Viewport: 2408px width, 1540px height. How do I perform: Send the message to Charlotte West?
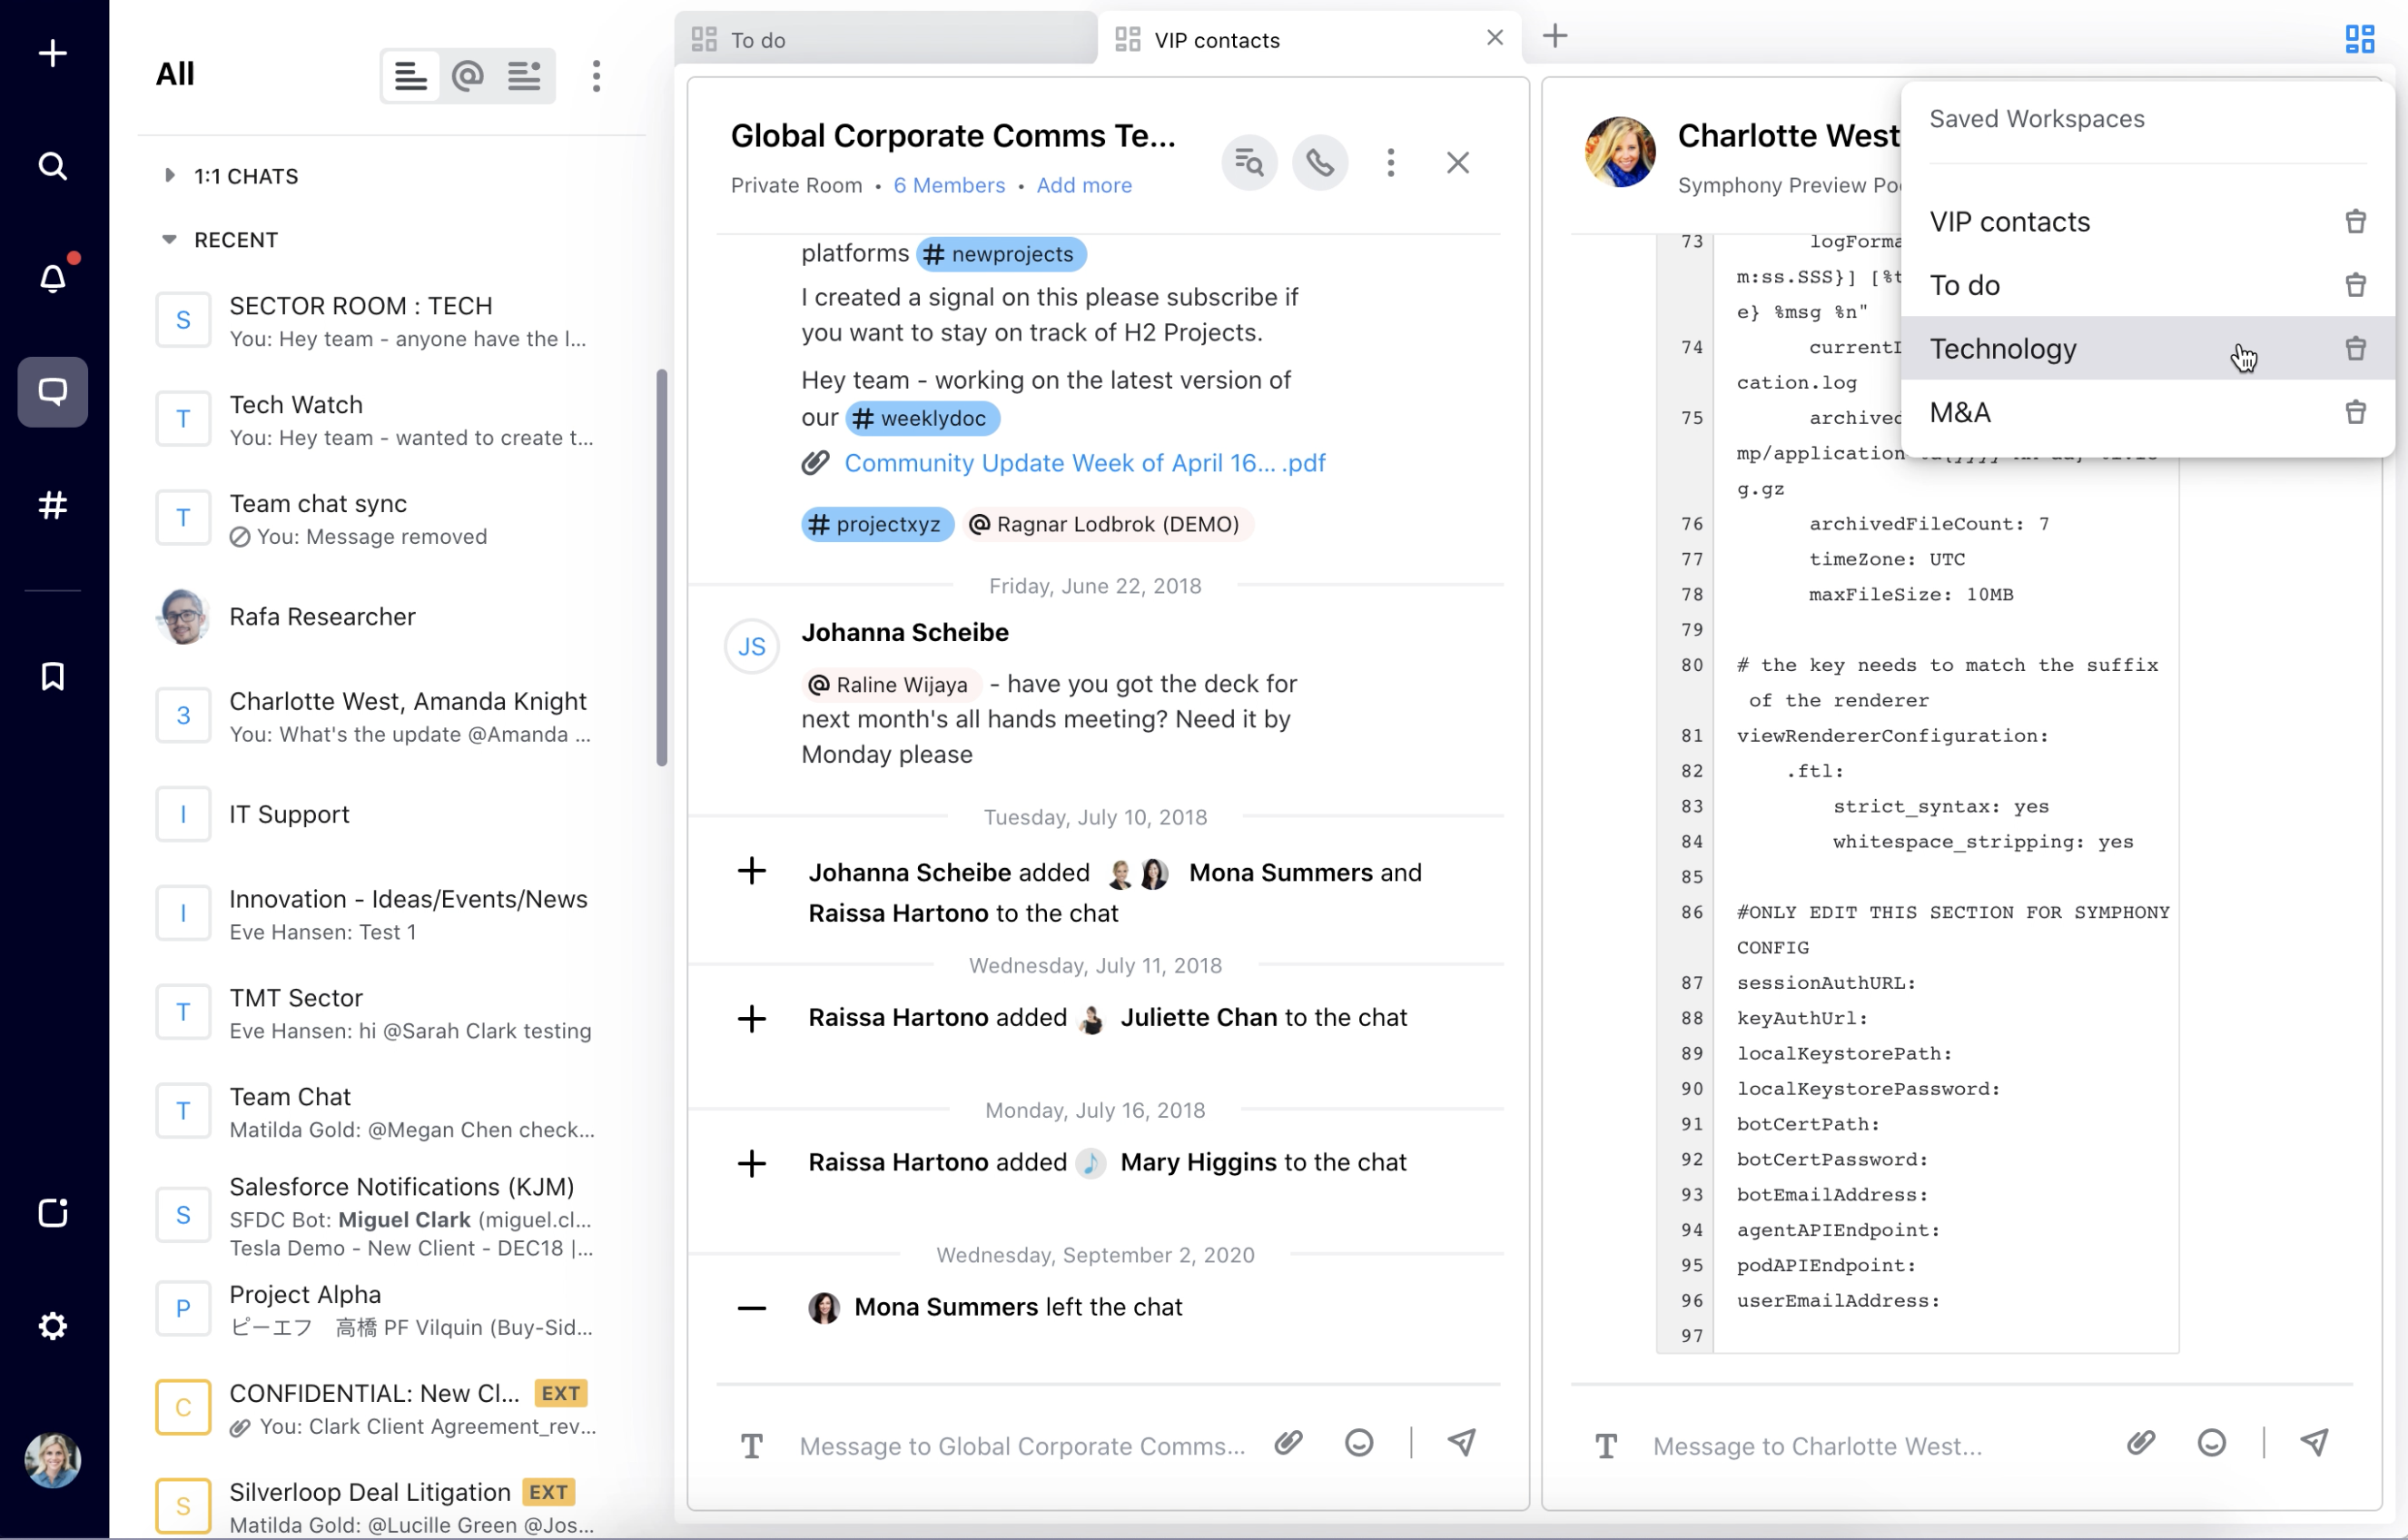2317,1443
